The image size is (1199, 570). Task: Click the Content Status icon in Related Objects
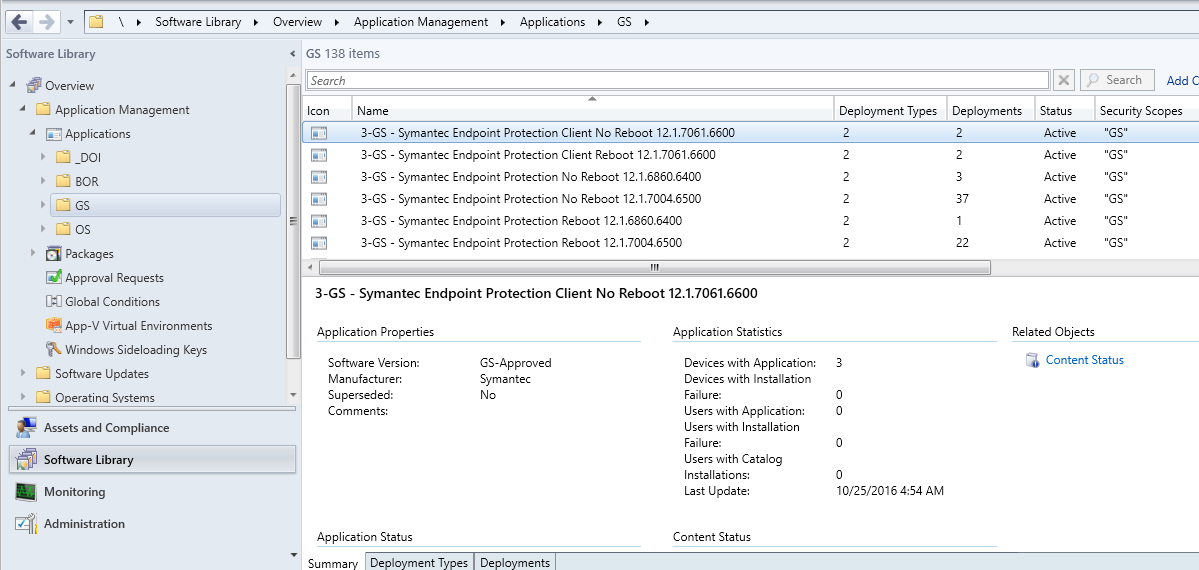[x=1033, y=360]
